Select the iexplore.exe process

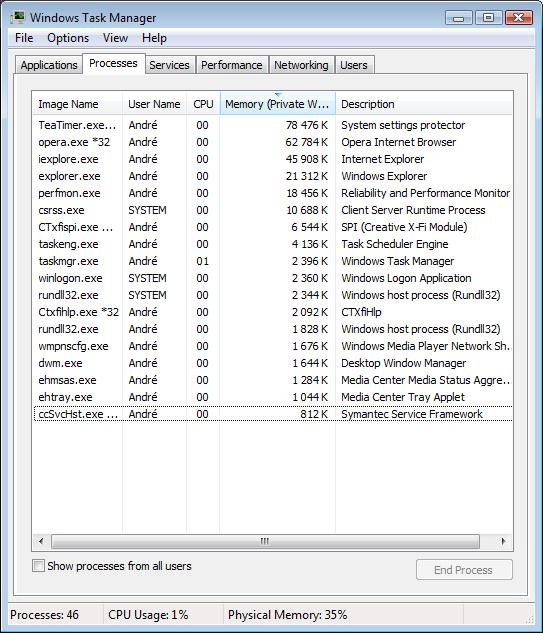coord(273,159)
